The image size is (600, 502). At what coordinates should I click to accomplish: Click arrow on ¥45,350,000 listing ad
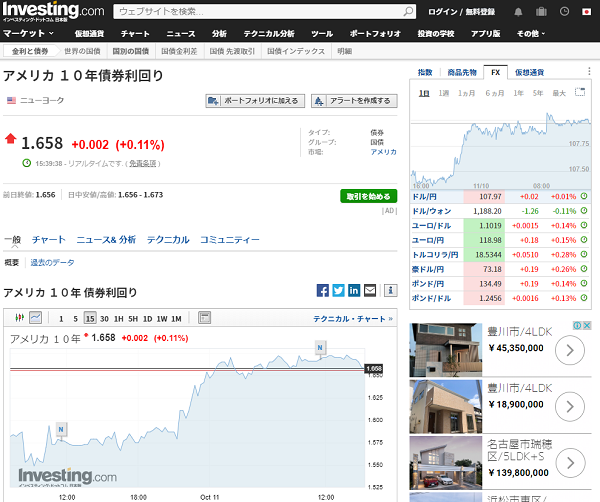[x=570, y=350]
